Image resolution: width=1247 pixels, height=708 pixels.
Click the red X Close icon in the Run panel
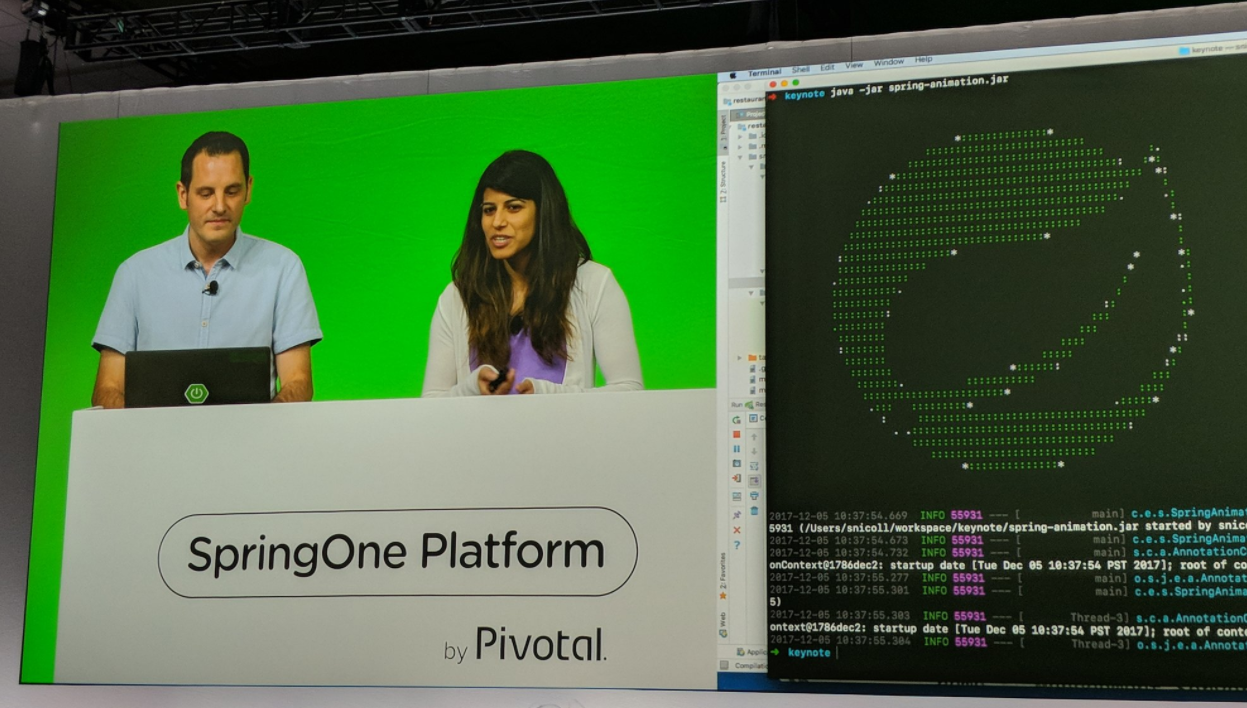737,530
